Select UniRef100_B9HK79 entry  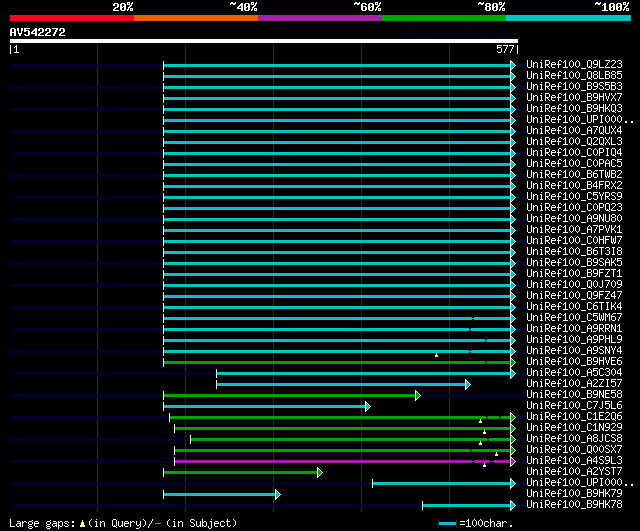click(574, 494)
